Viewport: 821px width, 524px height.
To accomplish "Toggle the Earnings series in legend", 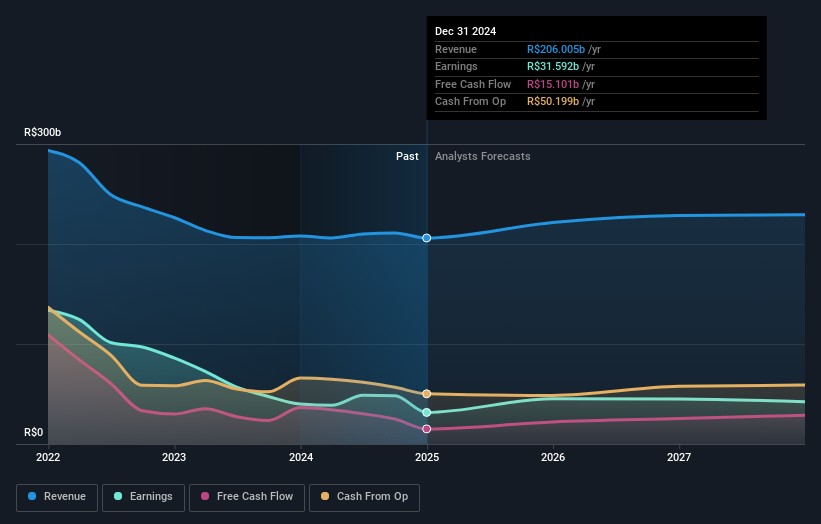I will (x=143, y=497).
